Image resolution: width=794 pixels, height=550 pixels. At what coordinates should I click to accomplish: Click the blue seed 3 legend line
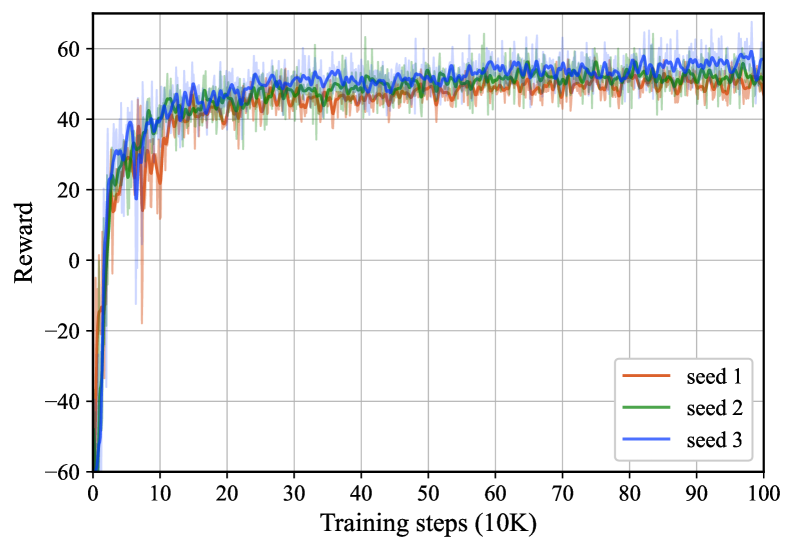[x=646, y=439]
